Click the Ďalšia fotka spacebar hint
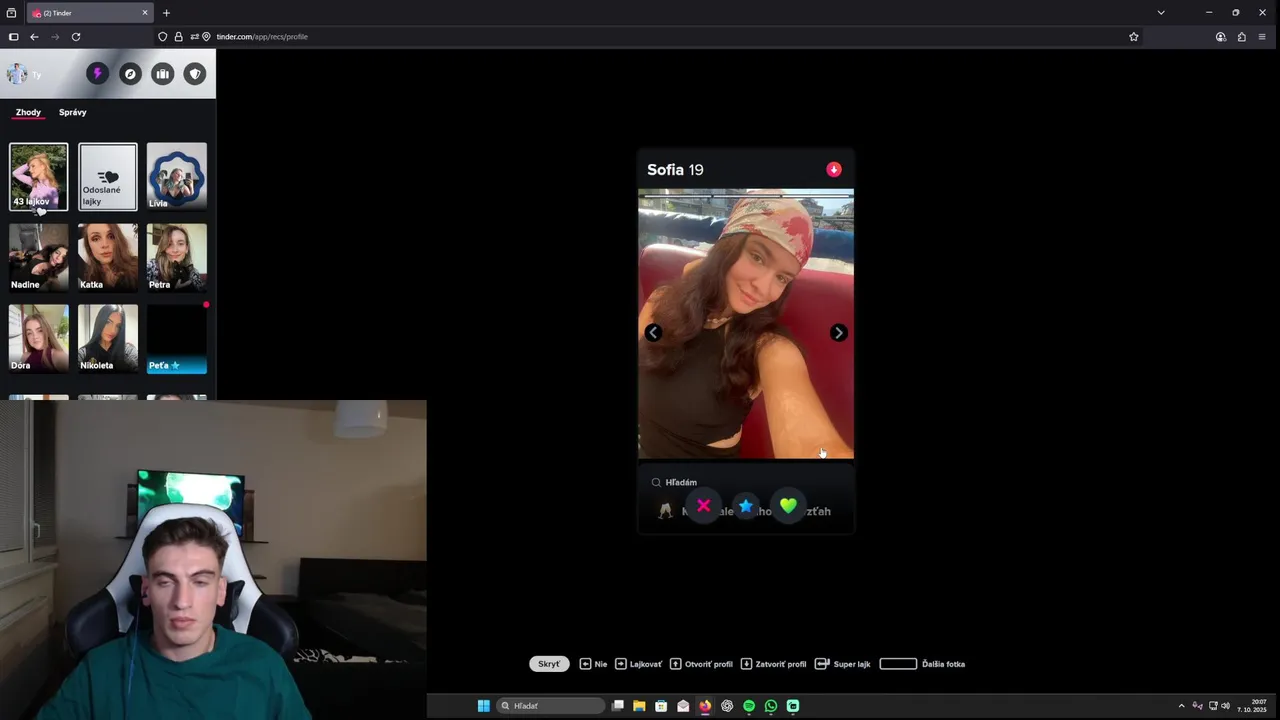This screenshot has height=720, width=1280. click(x=922, y=664)
